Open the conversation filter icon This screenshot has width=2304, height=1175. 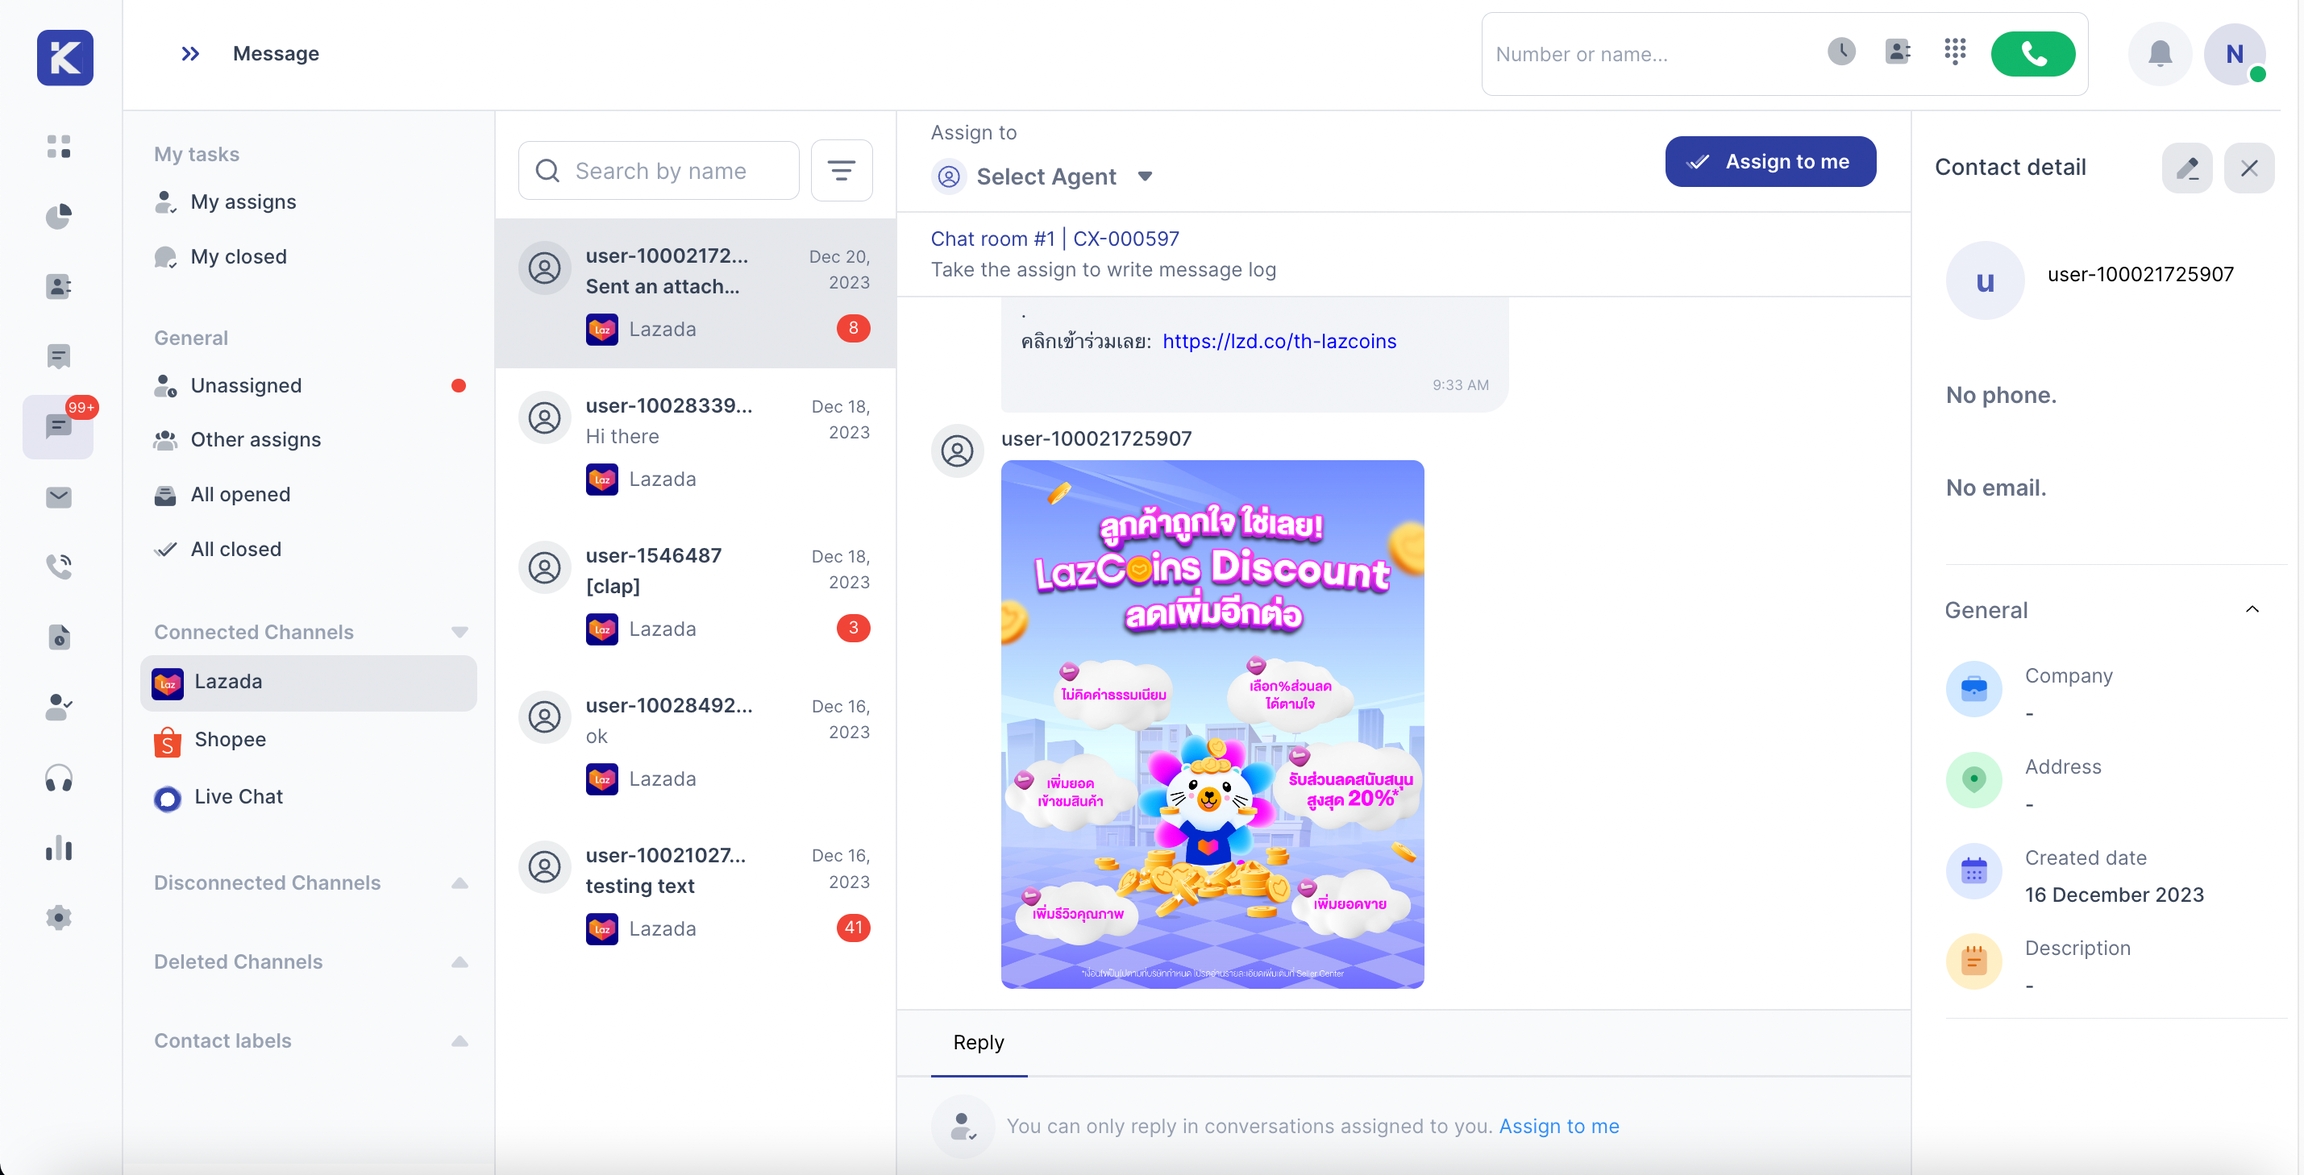[841, 171]
